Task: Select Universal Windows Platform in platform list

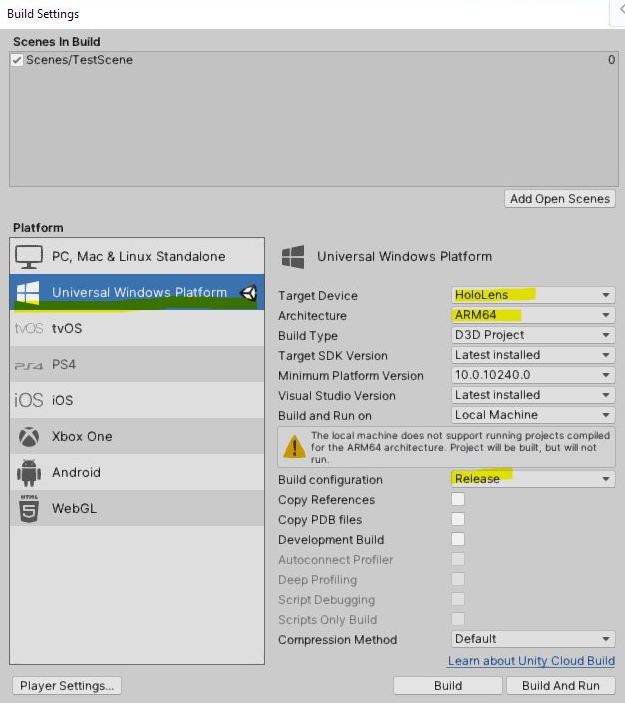Action: (137, 292)
